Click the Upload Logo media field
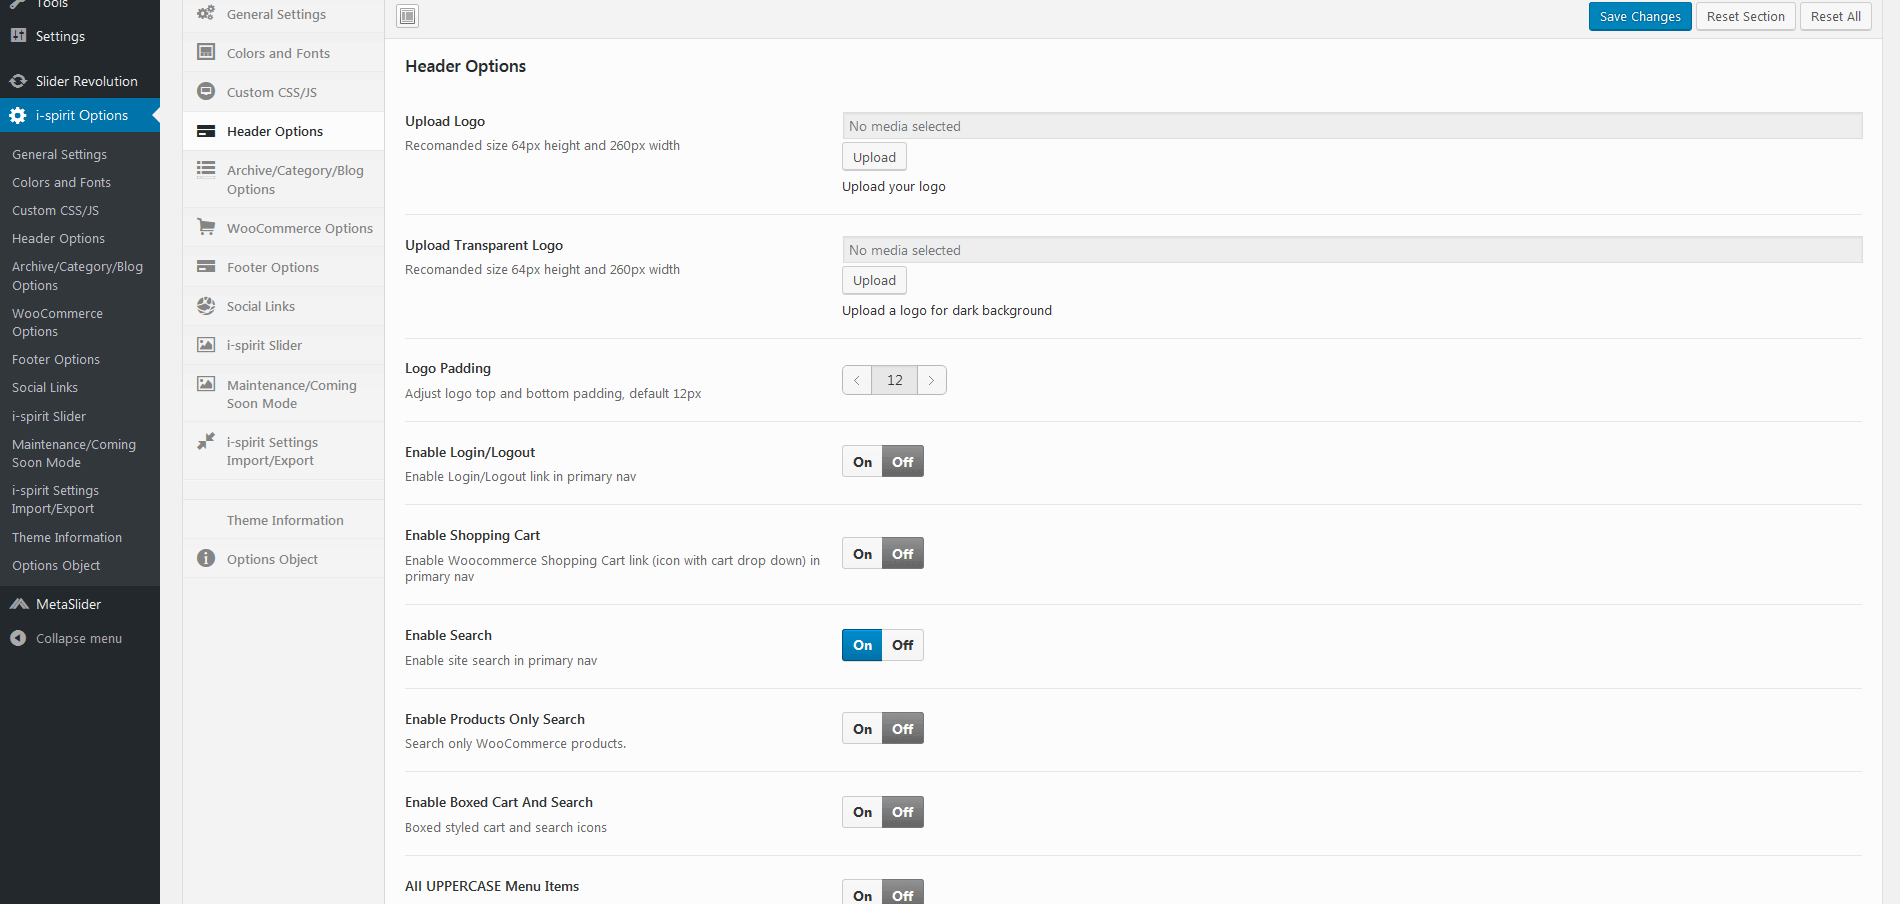 tap(1352, 126)
